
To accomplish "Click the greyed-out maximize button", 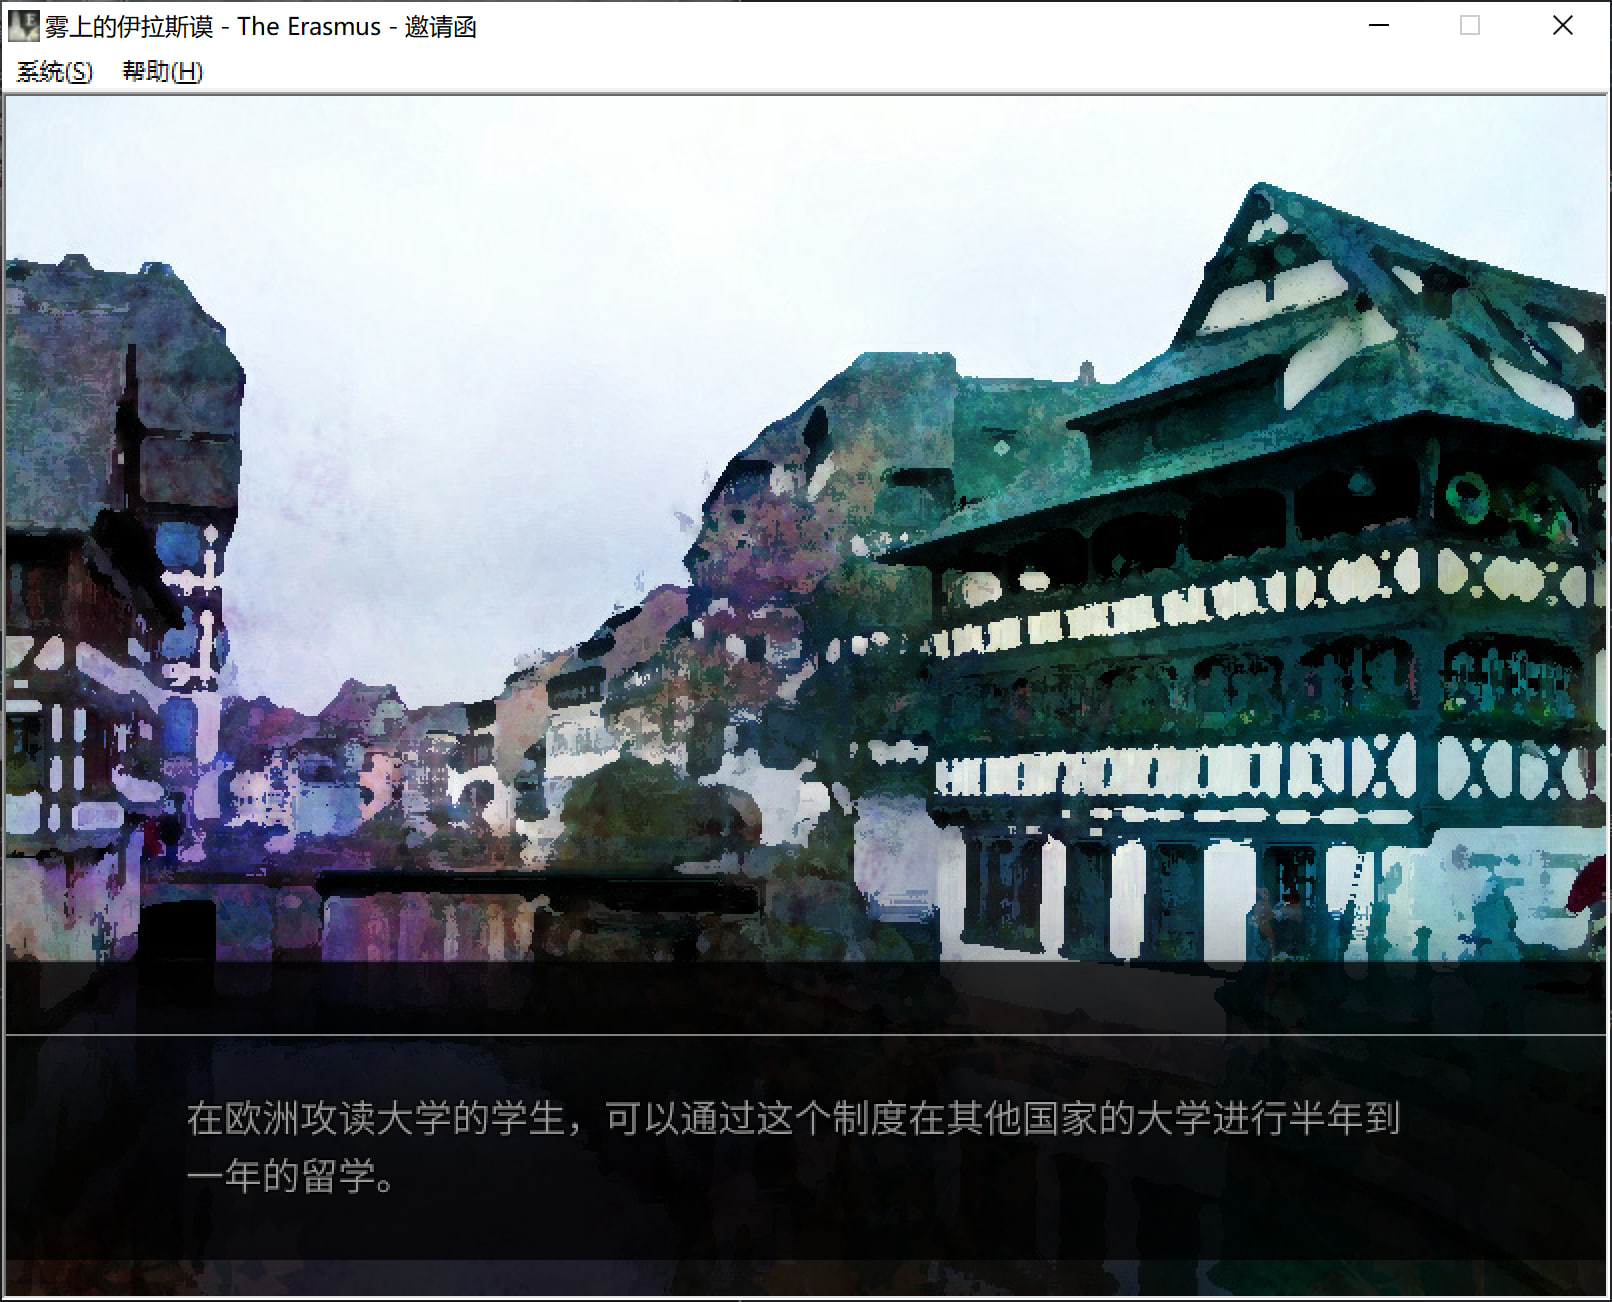I will click(1469, 26).
